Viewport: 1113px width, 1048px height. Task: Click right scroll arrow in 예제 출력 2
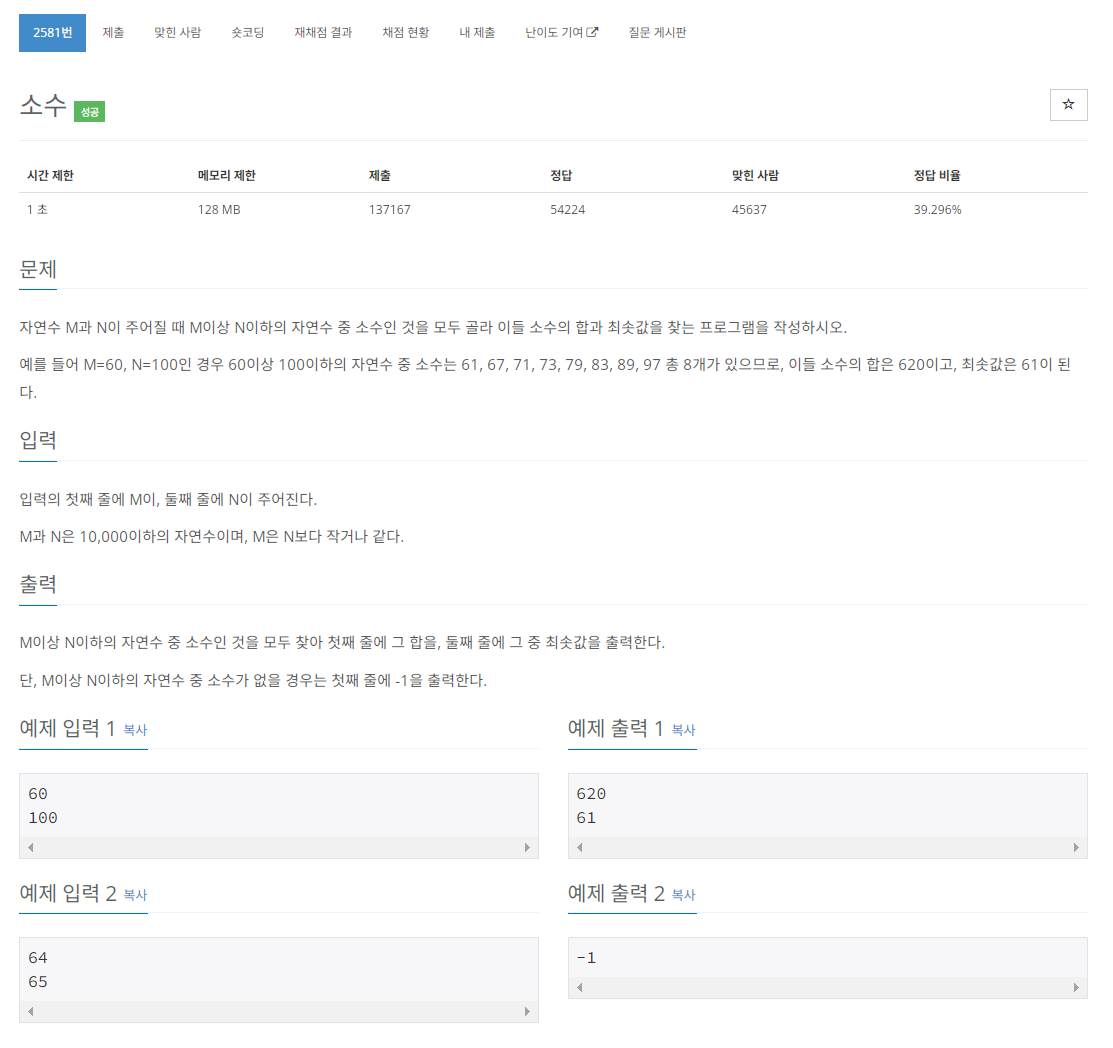(1075, 987)
